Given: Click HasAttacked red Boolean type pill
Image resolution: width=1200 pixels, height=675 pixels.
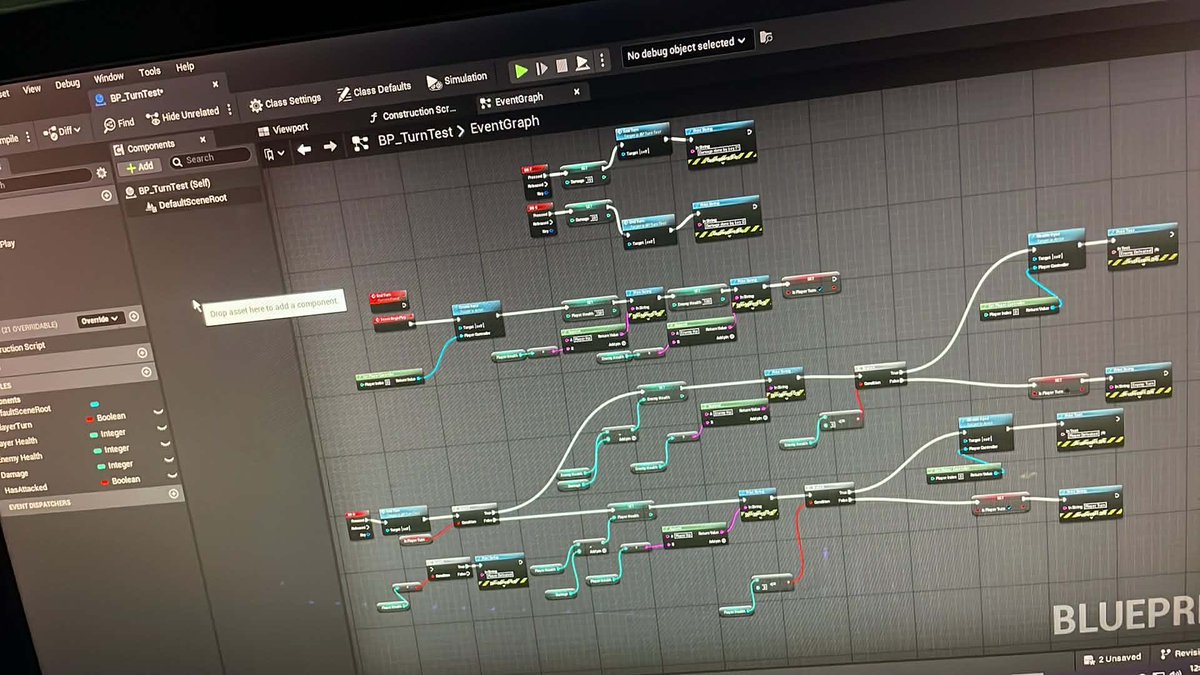Looking at the screenshot, I should [x=105, y=482].
